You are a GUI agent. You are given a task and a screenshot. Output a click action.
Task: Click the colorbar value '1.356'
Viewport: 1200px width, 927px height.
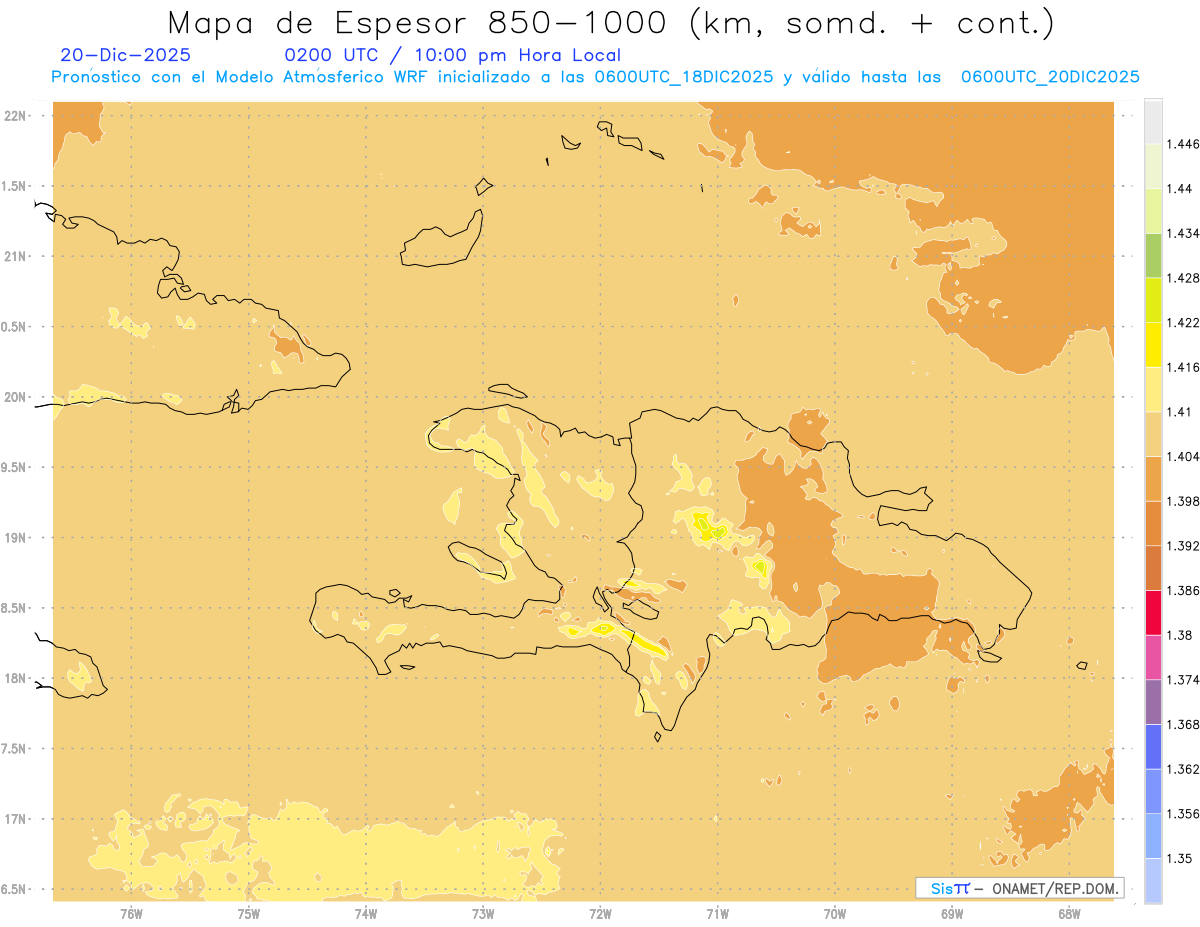coord(1183,814)
